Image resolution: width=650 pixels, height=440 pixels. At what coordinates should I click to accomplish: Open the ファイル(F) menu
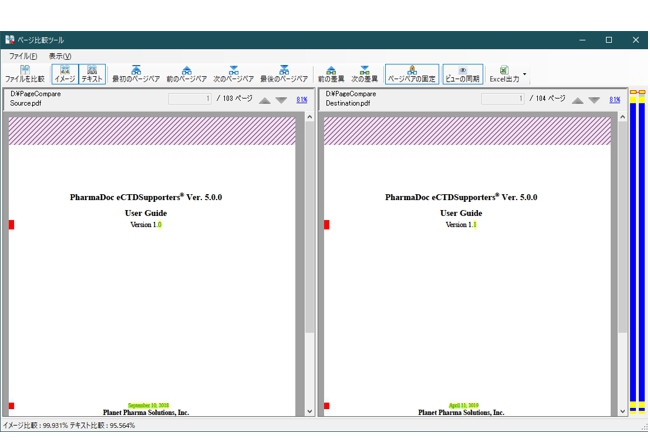point(23,56)
